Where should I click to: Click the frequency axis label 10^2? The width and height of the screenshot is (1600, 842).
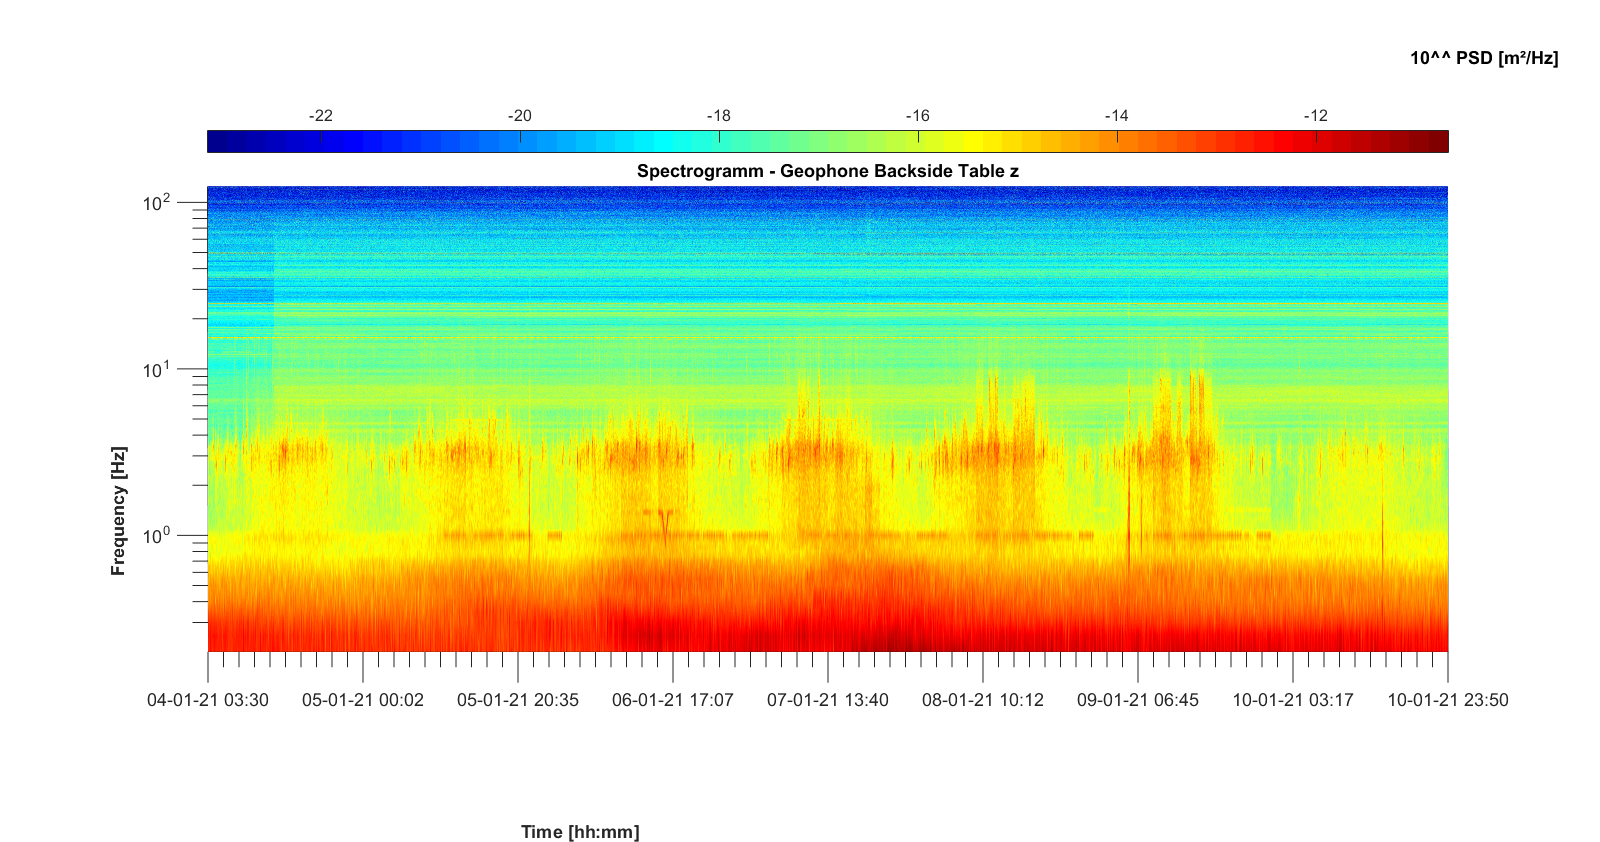(x=157, y=203)
